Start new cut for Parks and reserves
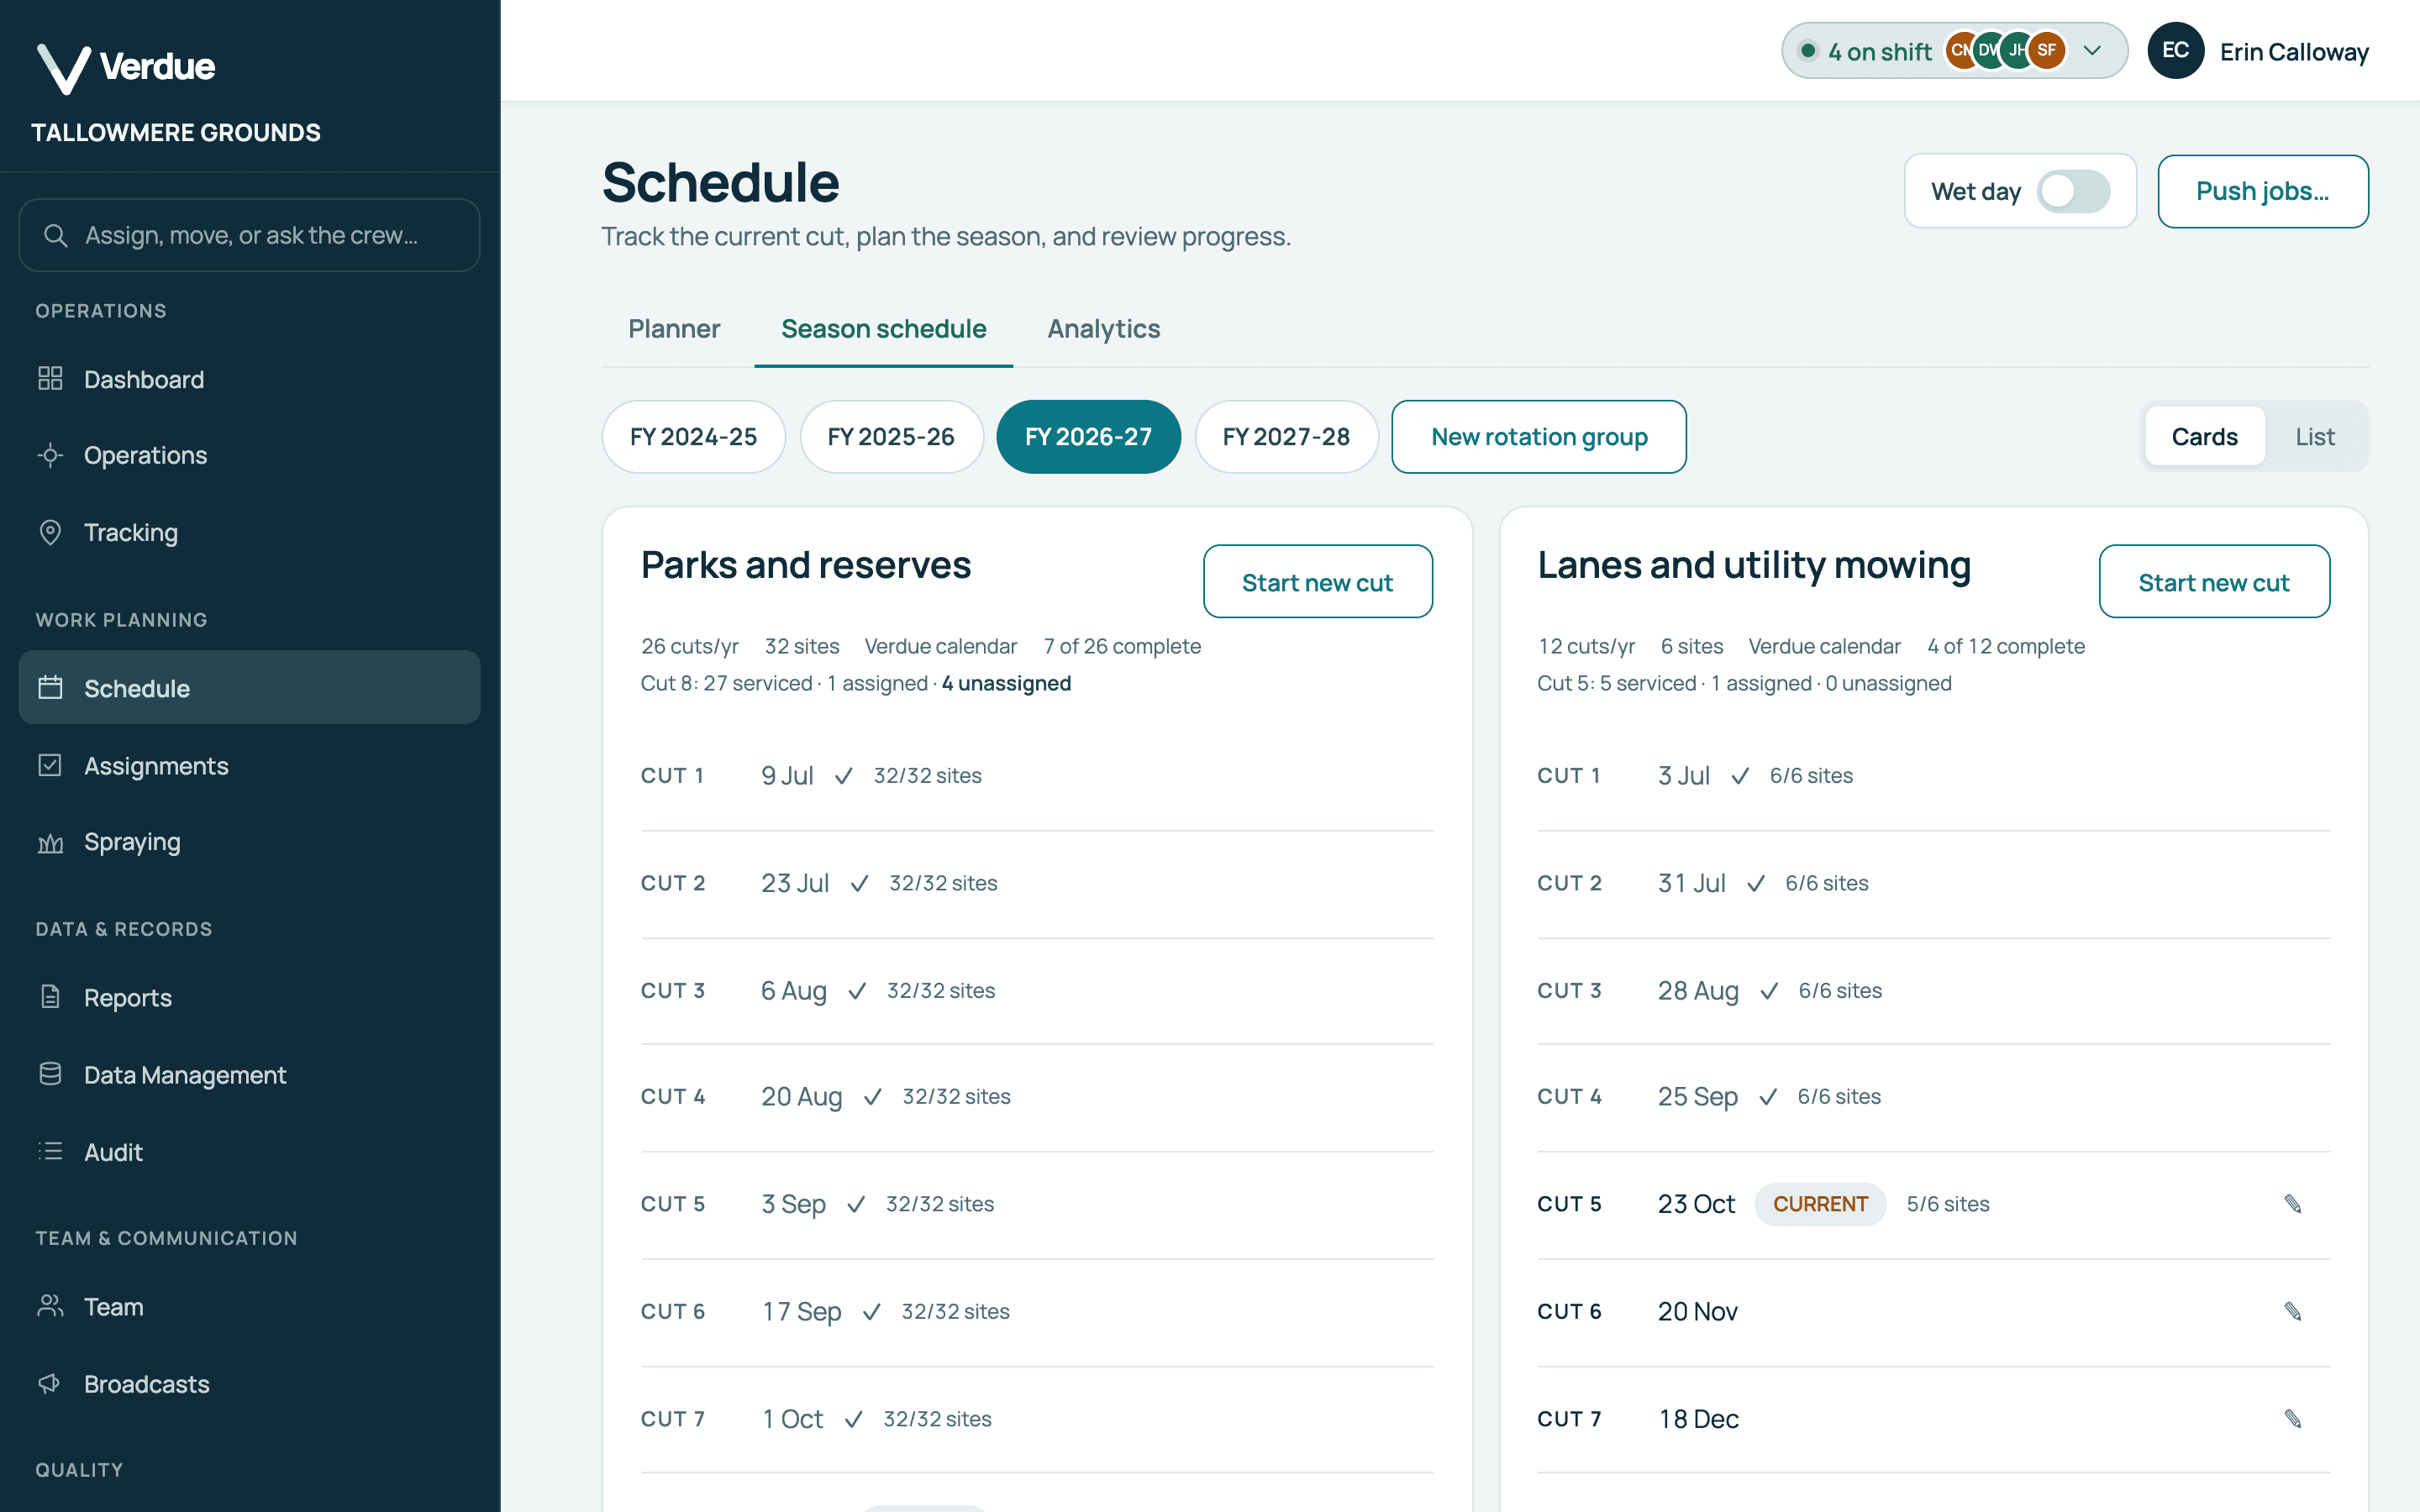This screenshot has width=2420, height=1512. (1317, 582)
